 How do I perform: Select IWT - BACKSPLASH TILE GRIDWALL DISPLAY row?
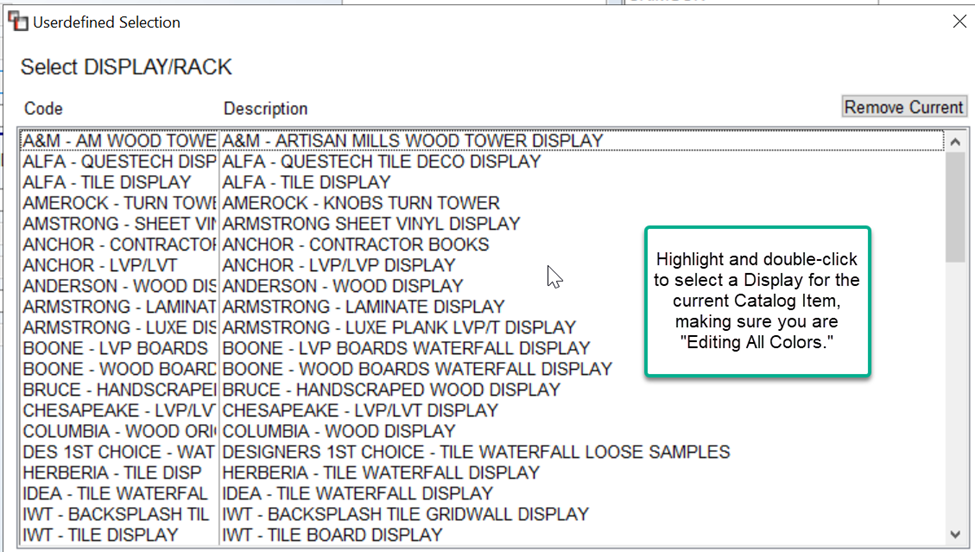pyautogui.click(x=482, y=514)
